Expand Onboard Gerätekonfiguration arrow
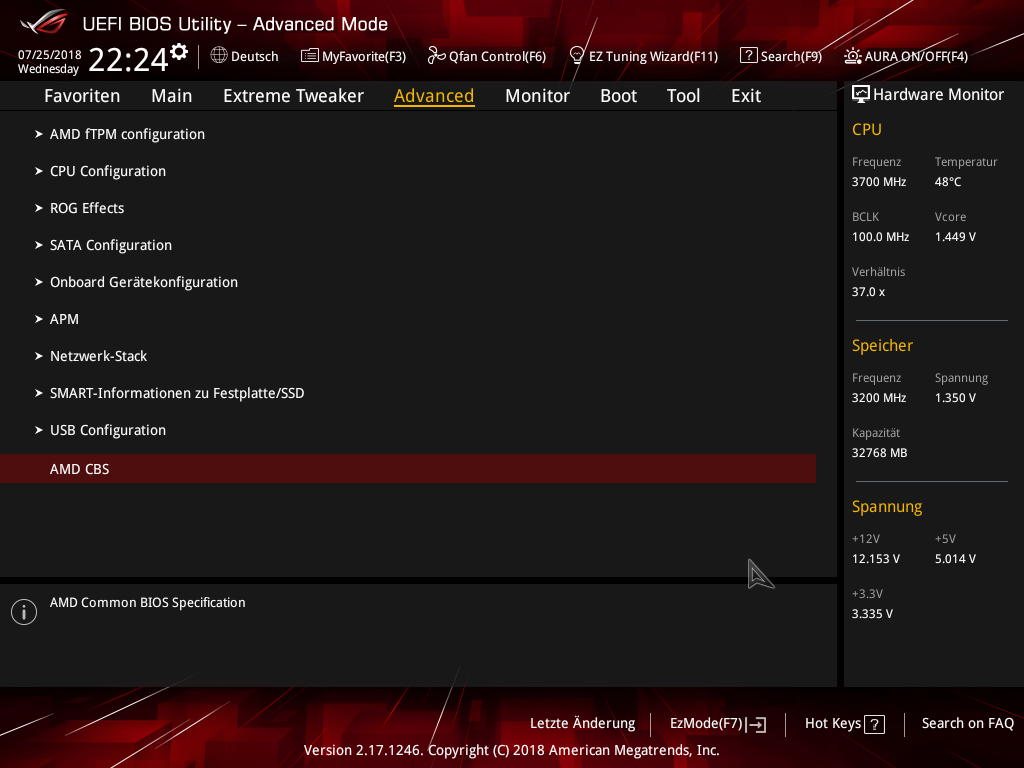 click(x=39, y=282)
